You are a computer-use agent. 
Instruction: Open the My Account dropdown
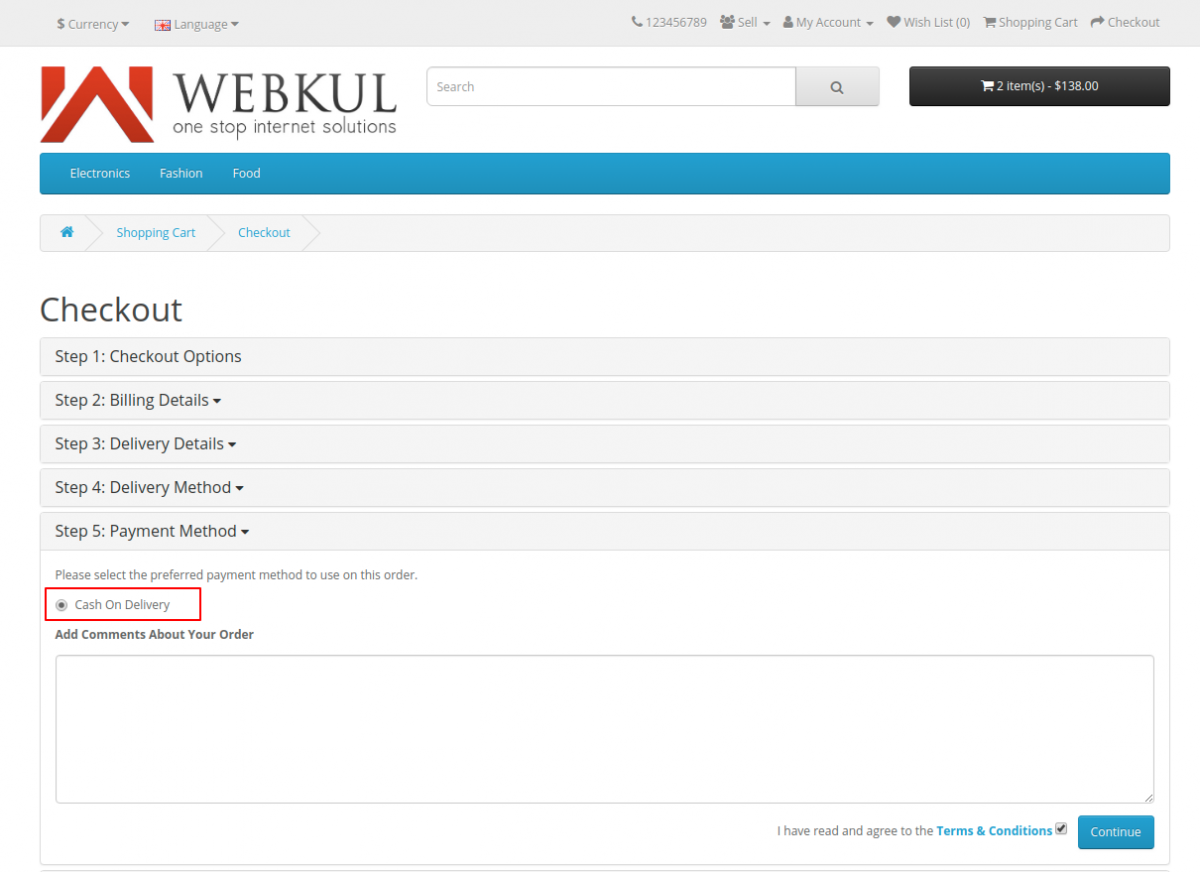tap(828, 22)
